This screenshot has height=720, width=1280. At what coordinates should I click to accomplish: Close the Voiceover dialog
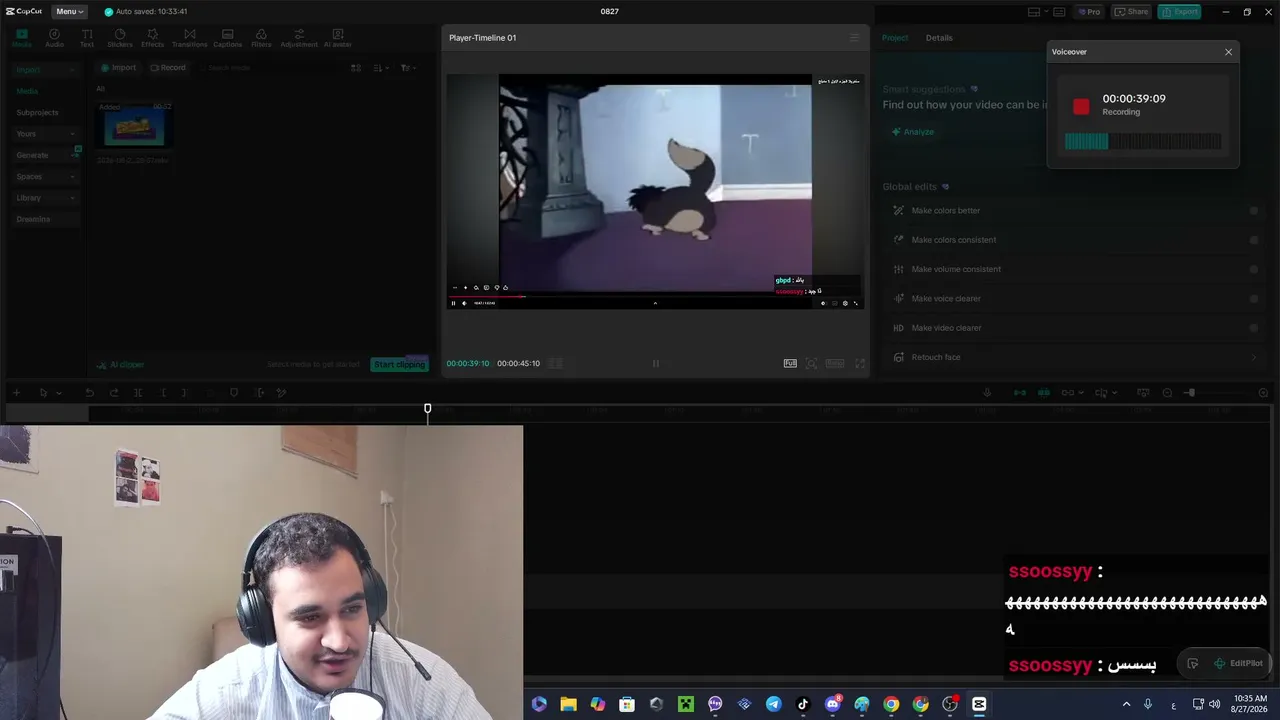coord(1228,52)
